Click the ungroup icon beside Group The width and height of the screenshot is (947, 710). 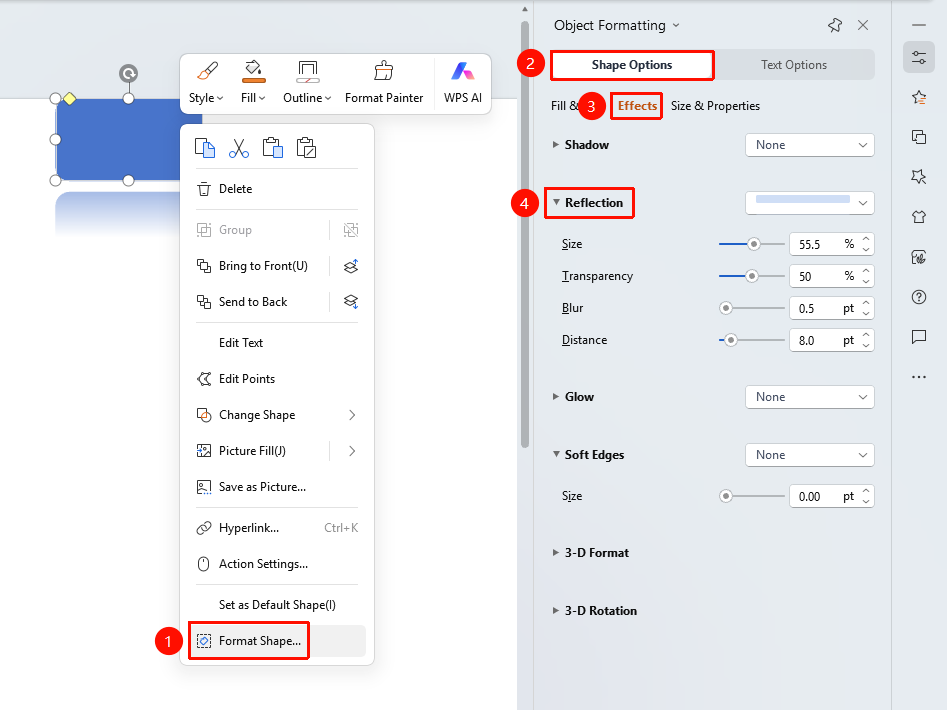click(x=351, y=230)
